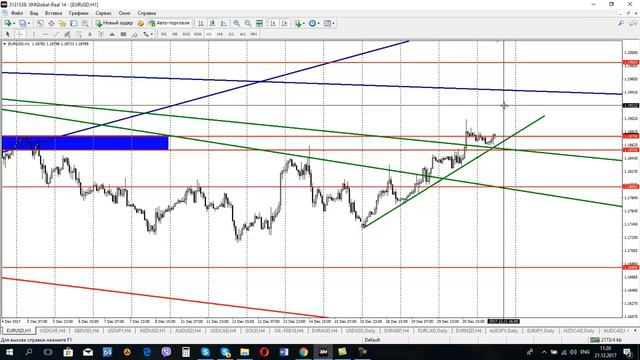Switch chart to Candlesticks mode
The image size is (640, 360).
[212, 23]
